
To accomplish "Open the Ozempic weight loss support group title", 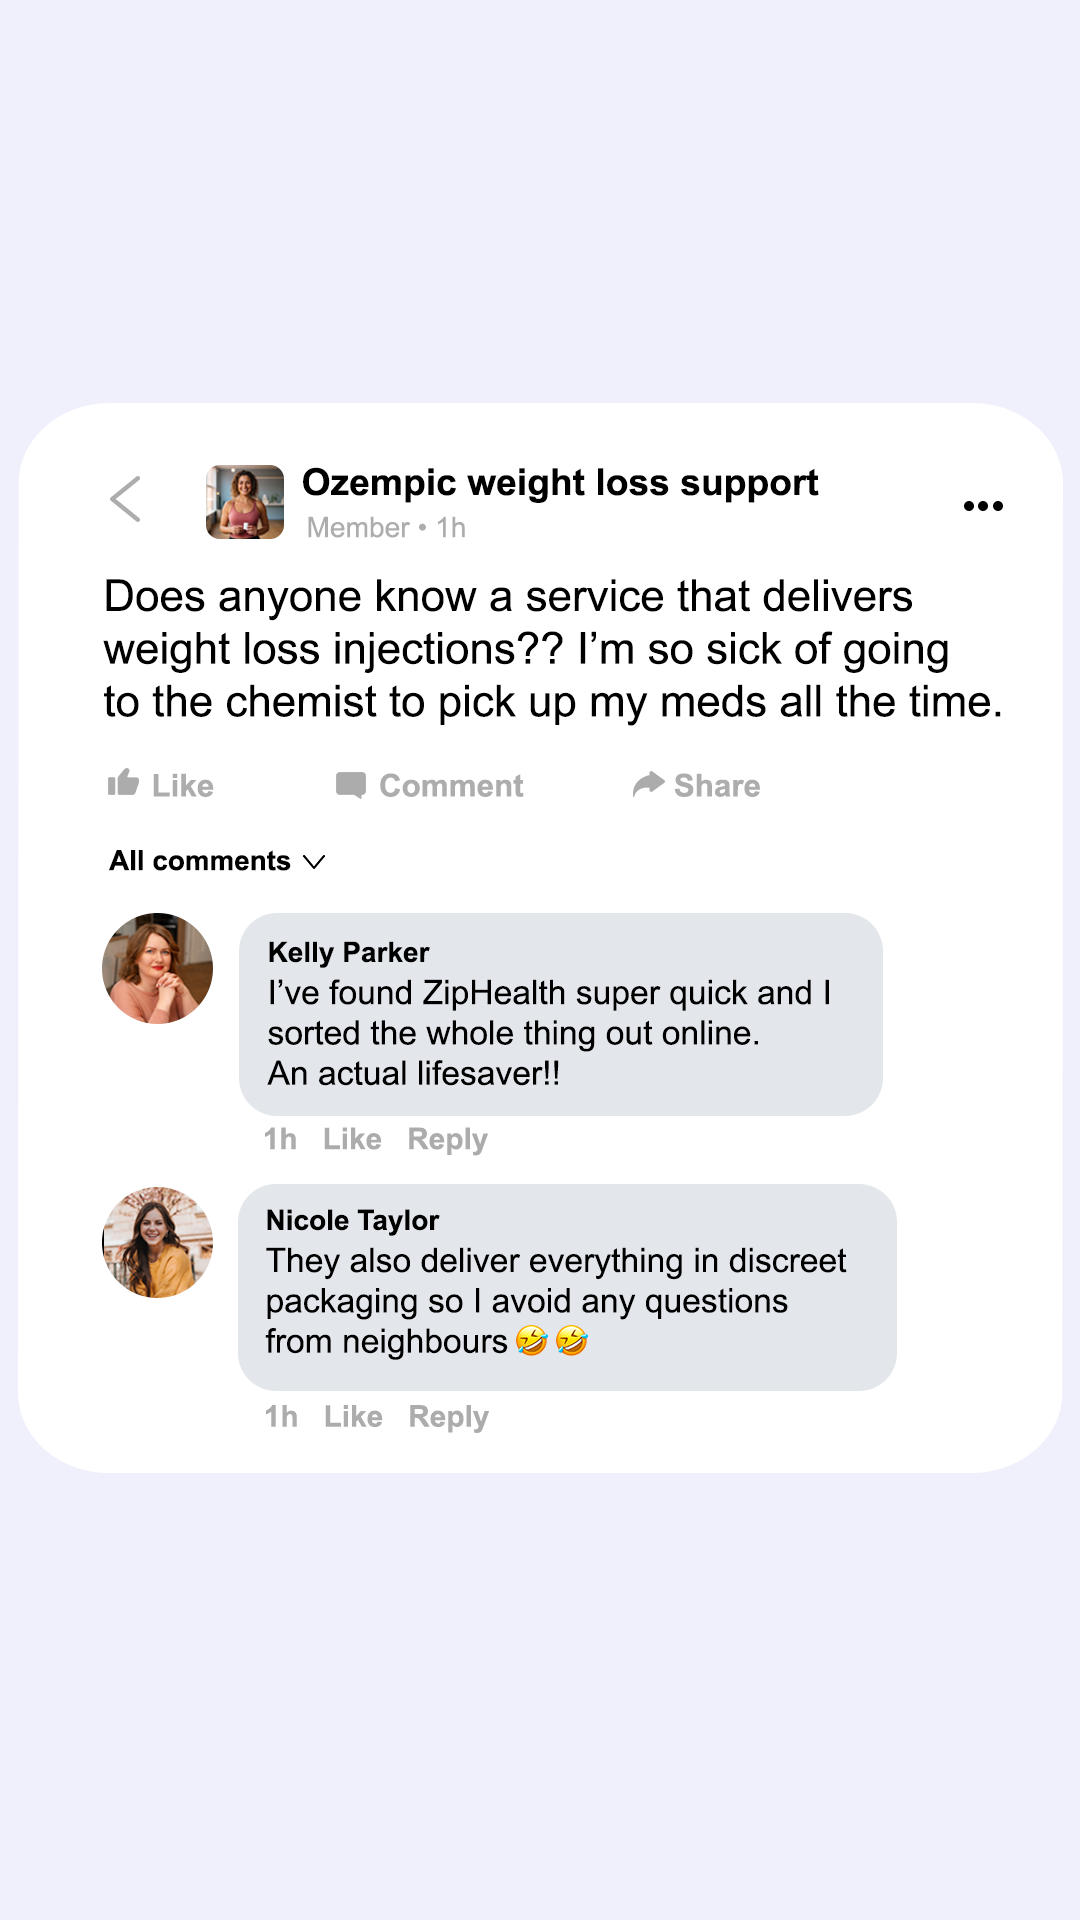I will coord(560,483).
